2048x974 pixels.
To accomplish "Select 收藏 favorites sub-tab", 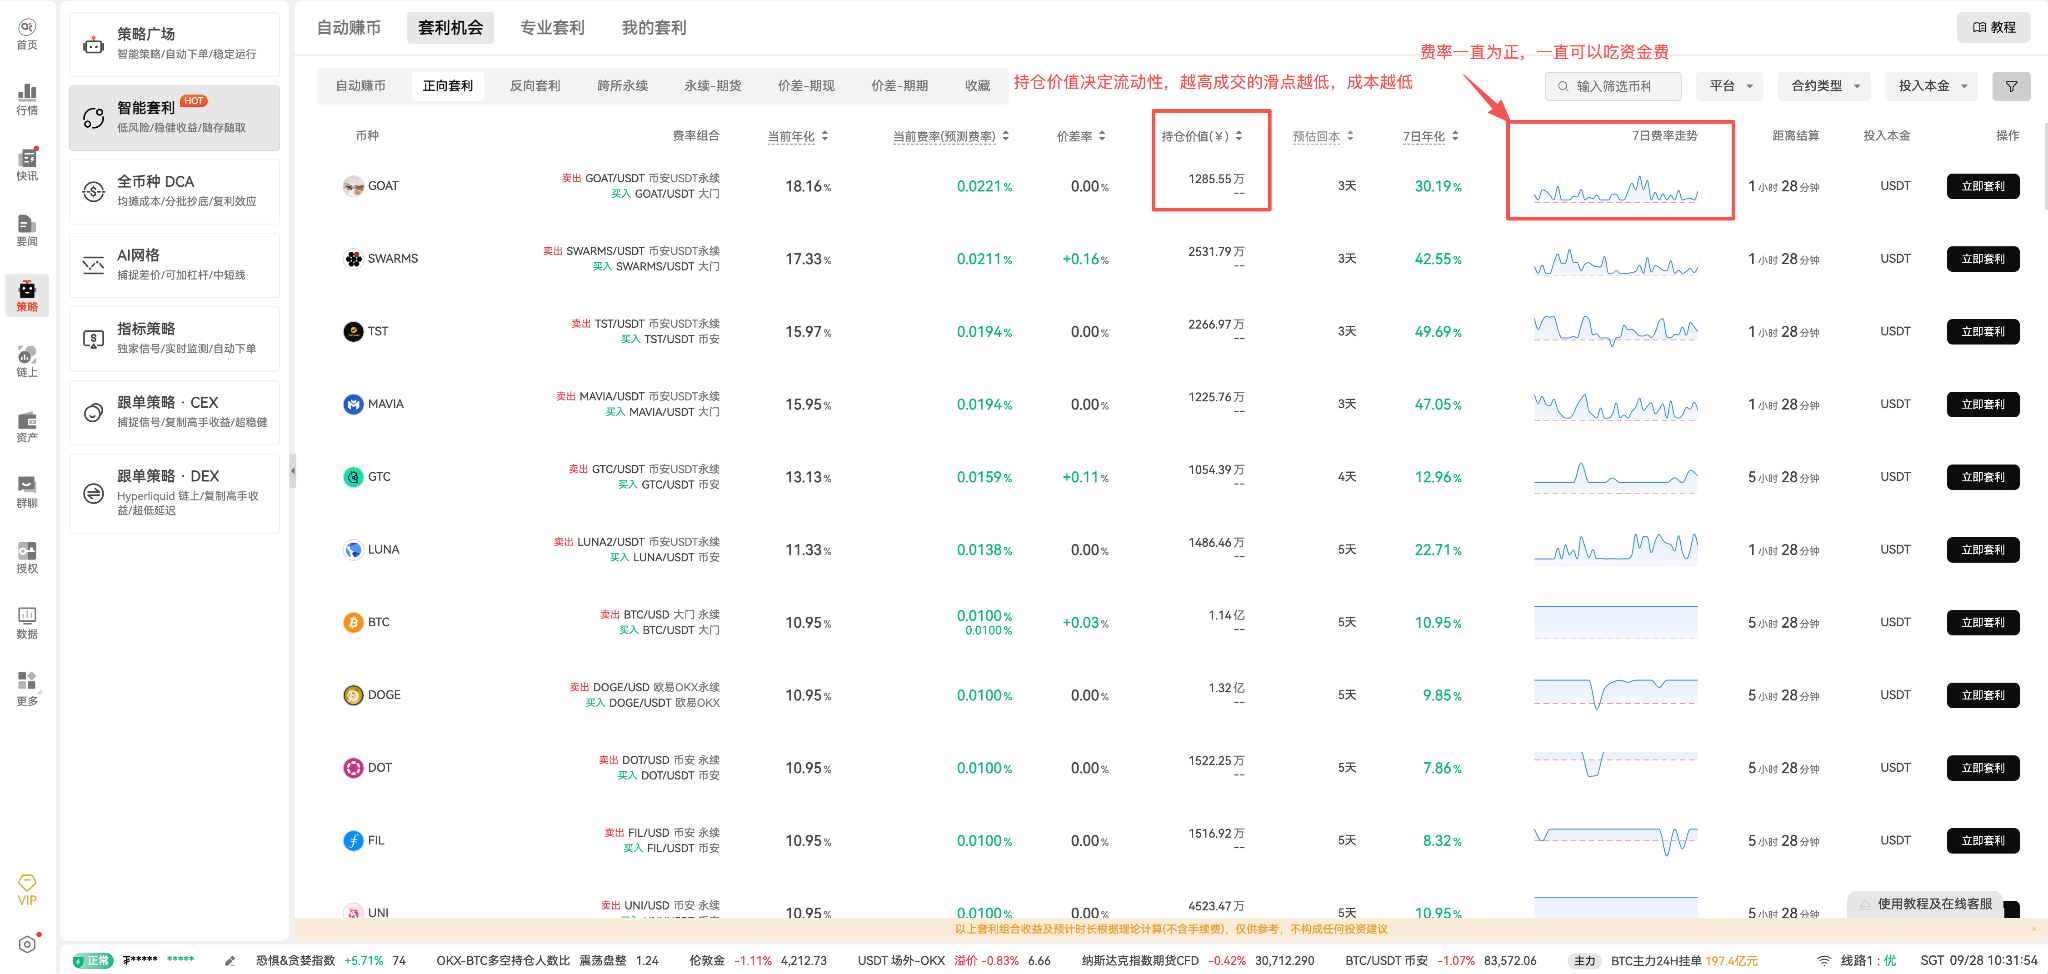I will point(977,86).
